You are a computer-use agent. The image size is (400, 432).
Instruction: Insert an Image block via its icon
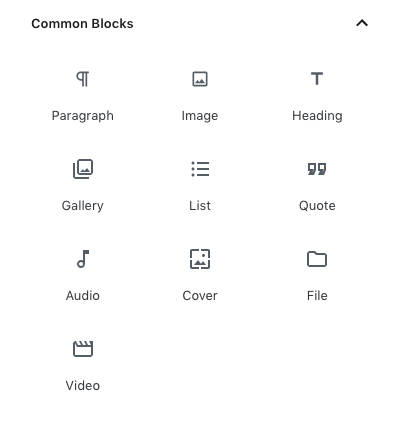point(200,79)
